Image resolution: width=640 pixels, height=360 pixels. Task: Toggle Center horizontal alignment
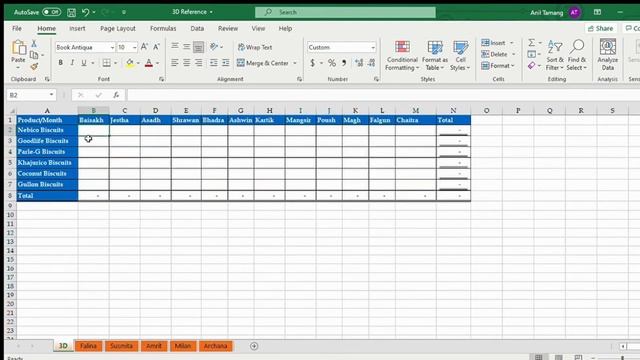tap(187, 63)
